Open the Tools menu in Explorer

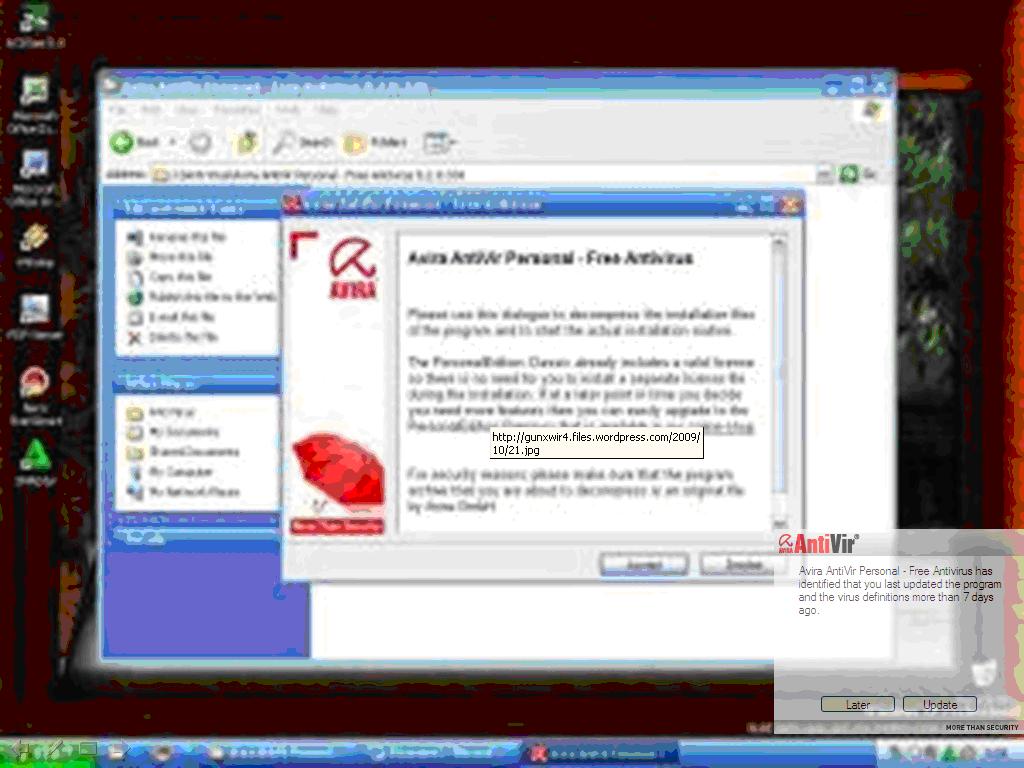(x=287, y=109)
